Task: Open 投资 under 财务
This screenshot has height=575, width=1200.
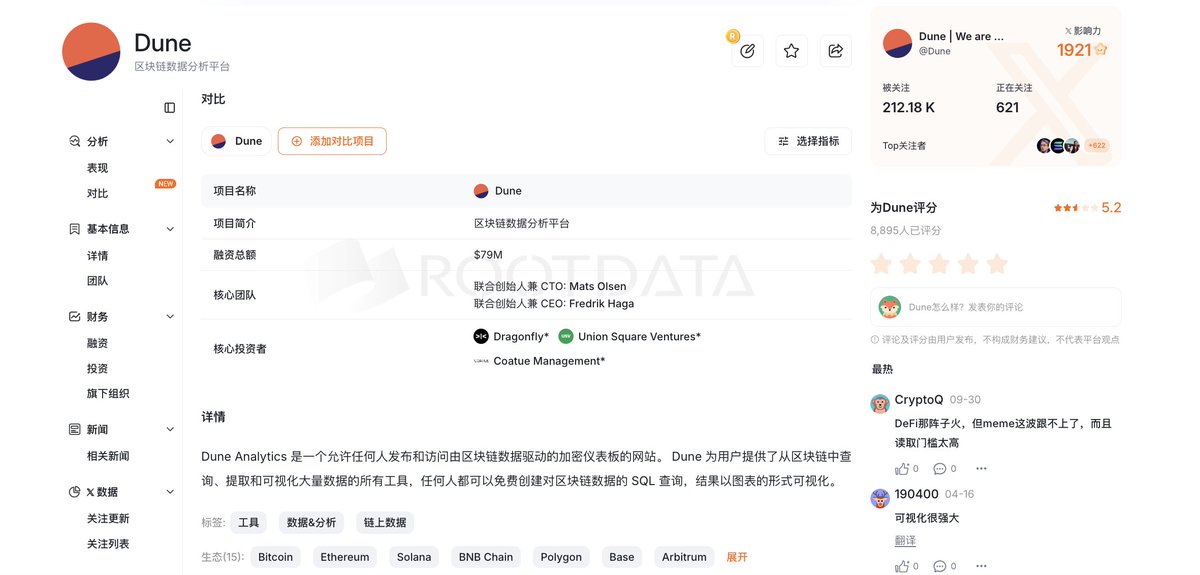Action: tap(97, 369)
